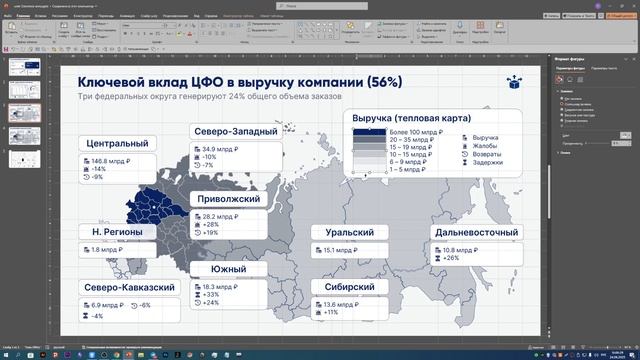Viewport: 640px width, 360px height.
Task: Switch to Text Options (Параметры текста) tab
Action: pyautogui.click(x=604, y=68)
